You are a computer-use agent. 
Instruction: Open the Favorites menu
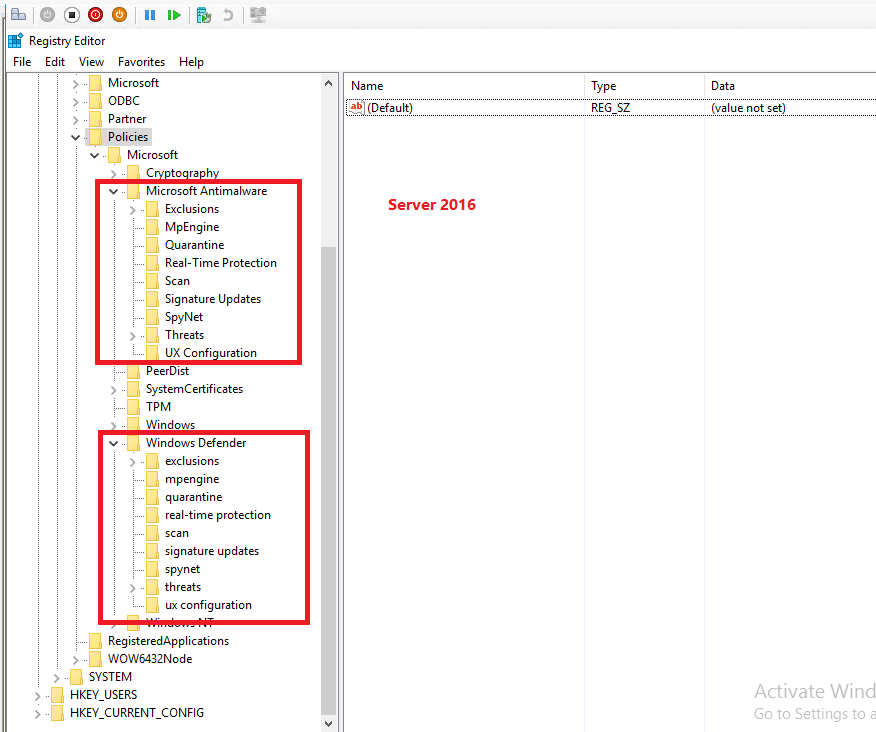pos(141,62)
